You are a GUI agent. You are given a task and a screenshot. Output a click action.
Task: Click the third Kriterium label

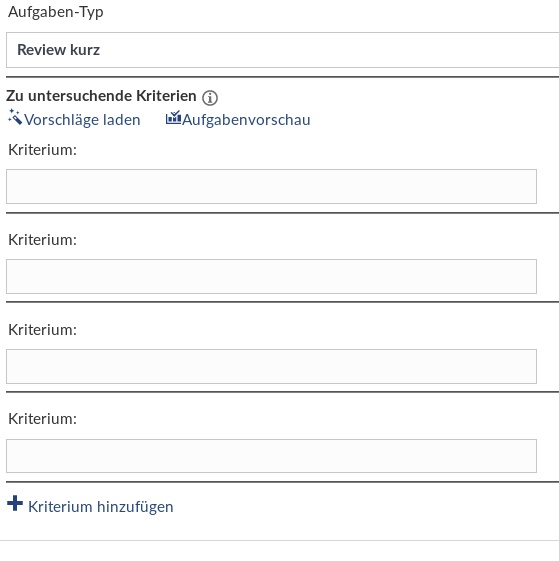(x=43, y=330)
